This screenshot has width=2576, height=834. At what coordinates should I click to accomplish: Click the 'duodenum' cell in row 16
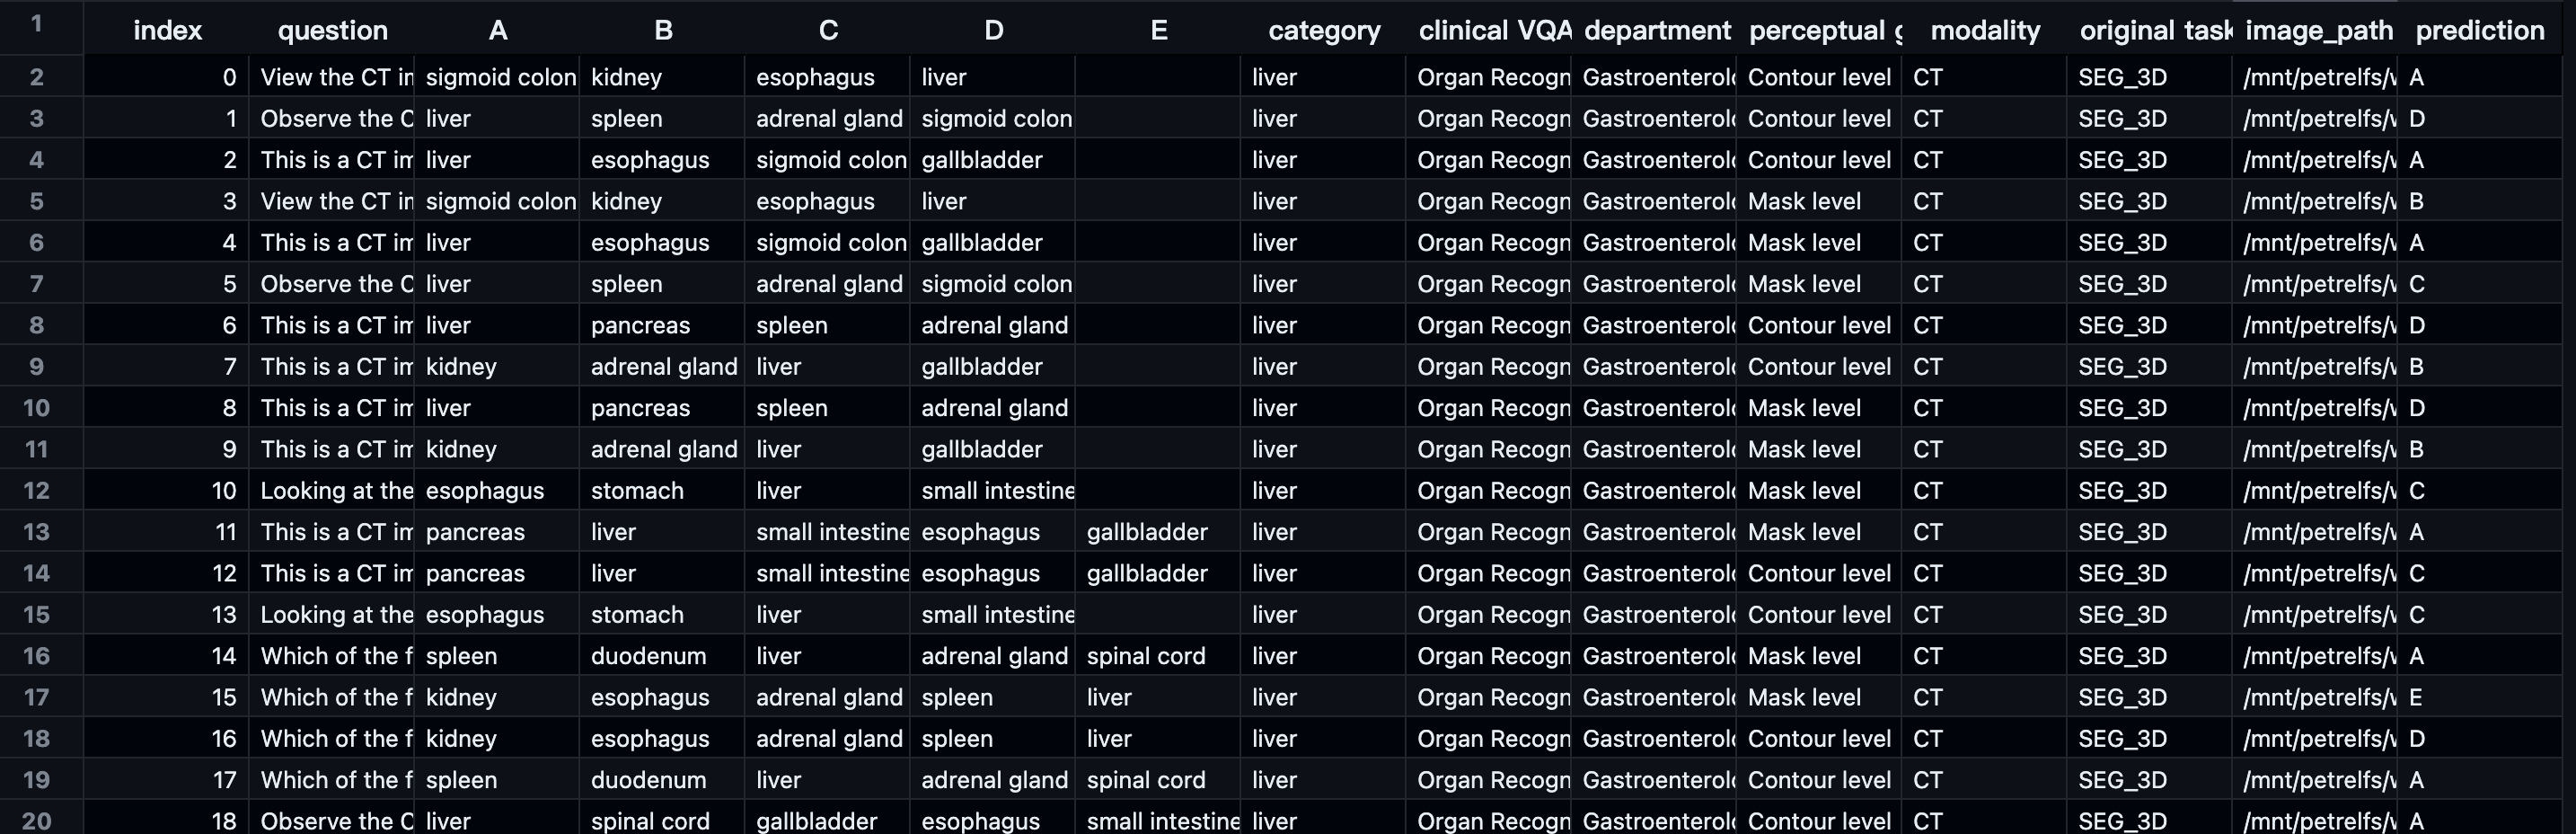[648, 656]
